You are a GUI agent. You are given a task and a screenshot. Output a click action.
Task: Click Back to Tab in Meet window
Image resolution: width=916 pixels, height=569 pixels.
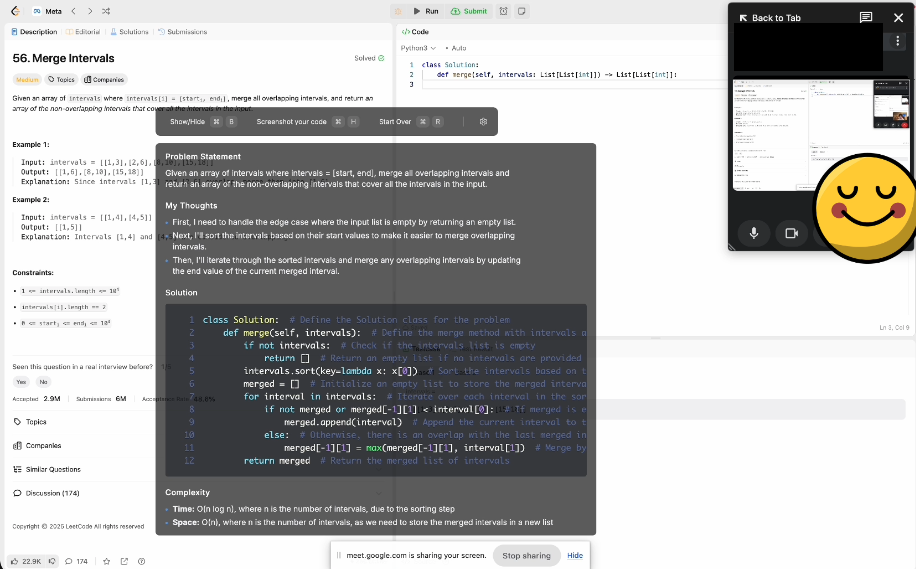point(770,18)
